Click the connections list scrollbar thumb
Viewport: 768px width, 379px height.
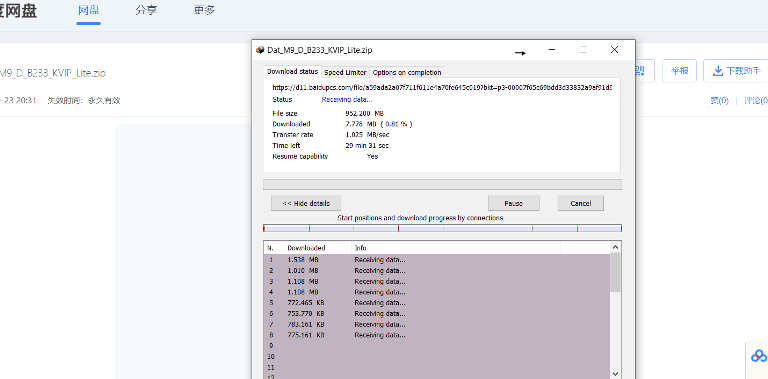pyautogui.click(x=616, y=272)
